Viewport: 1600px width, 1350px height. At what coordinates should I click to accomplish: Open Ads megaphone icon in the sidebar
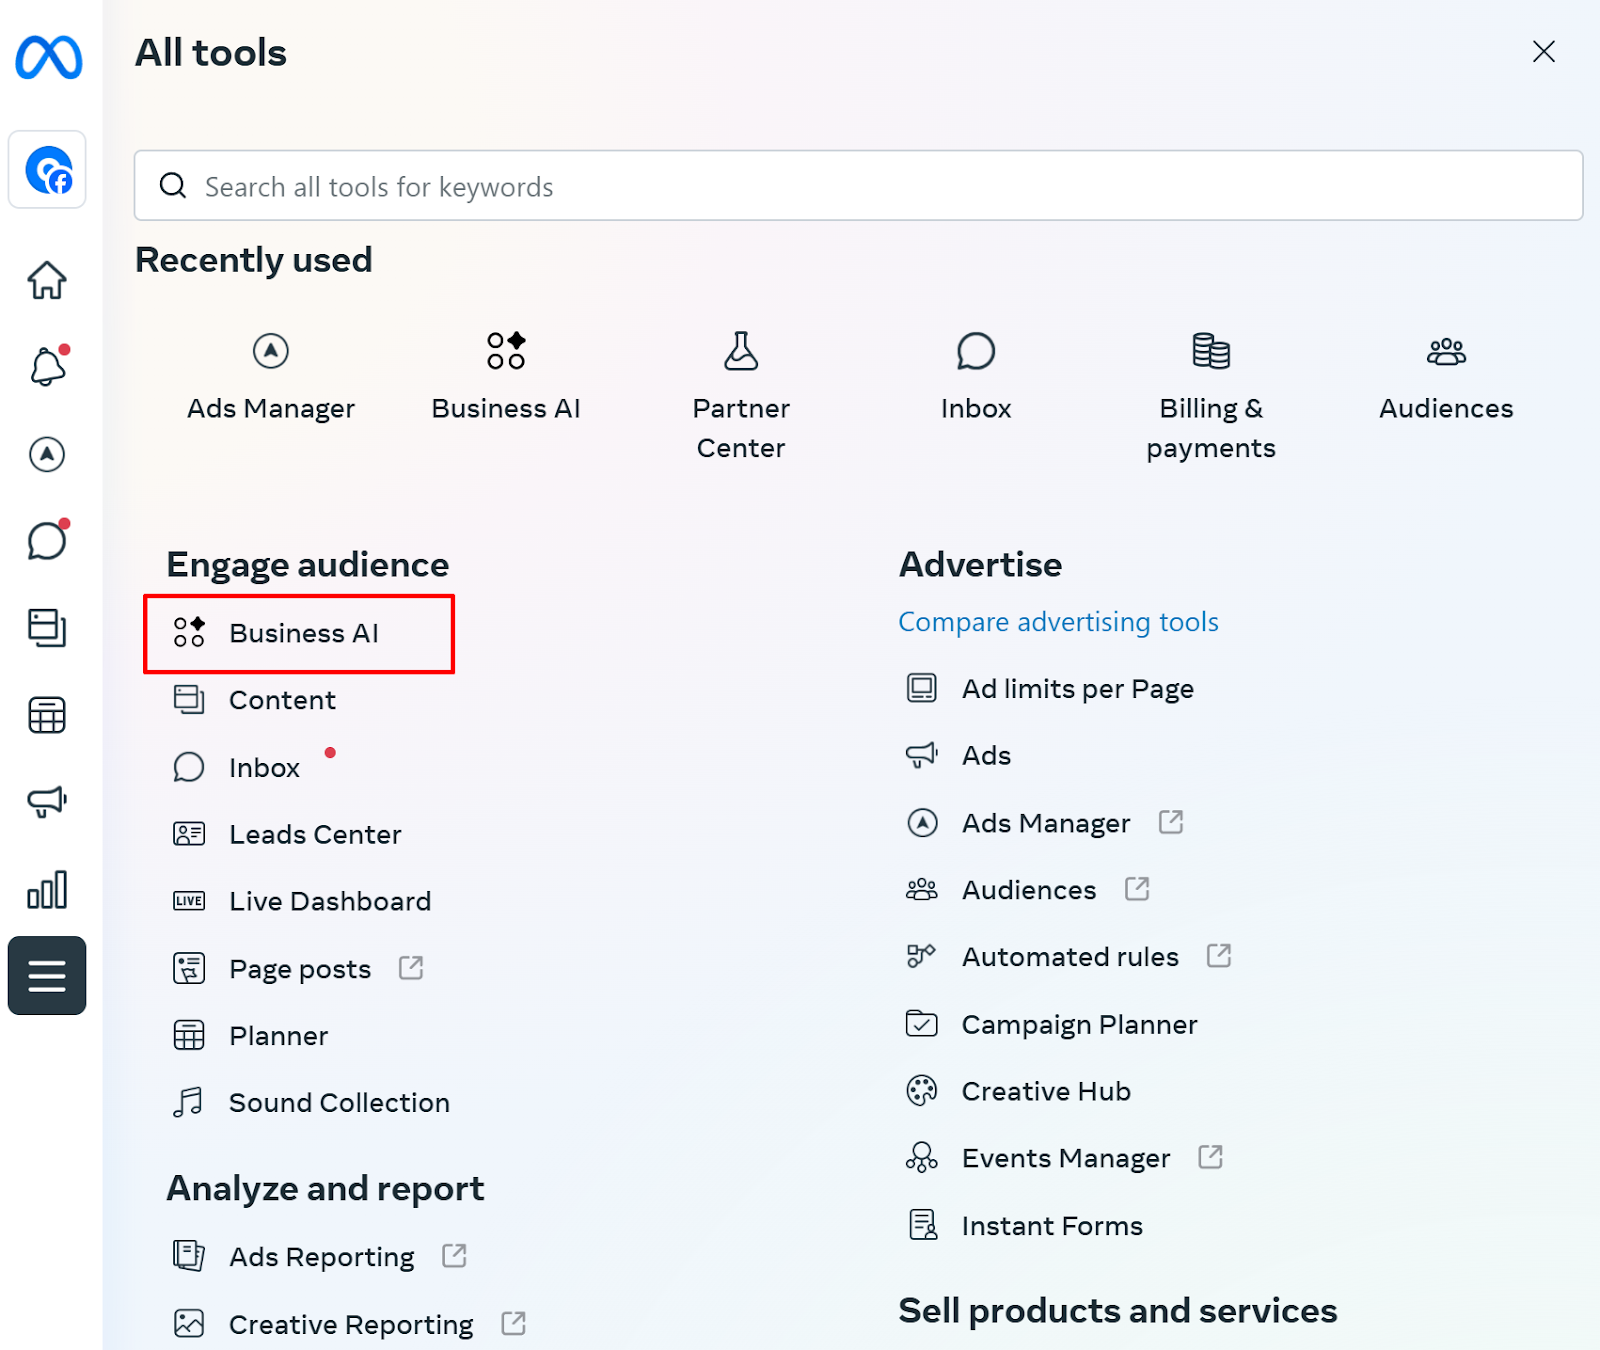point(47,801)
